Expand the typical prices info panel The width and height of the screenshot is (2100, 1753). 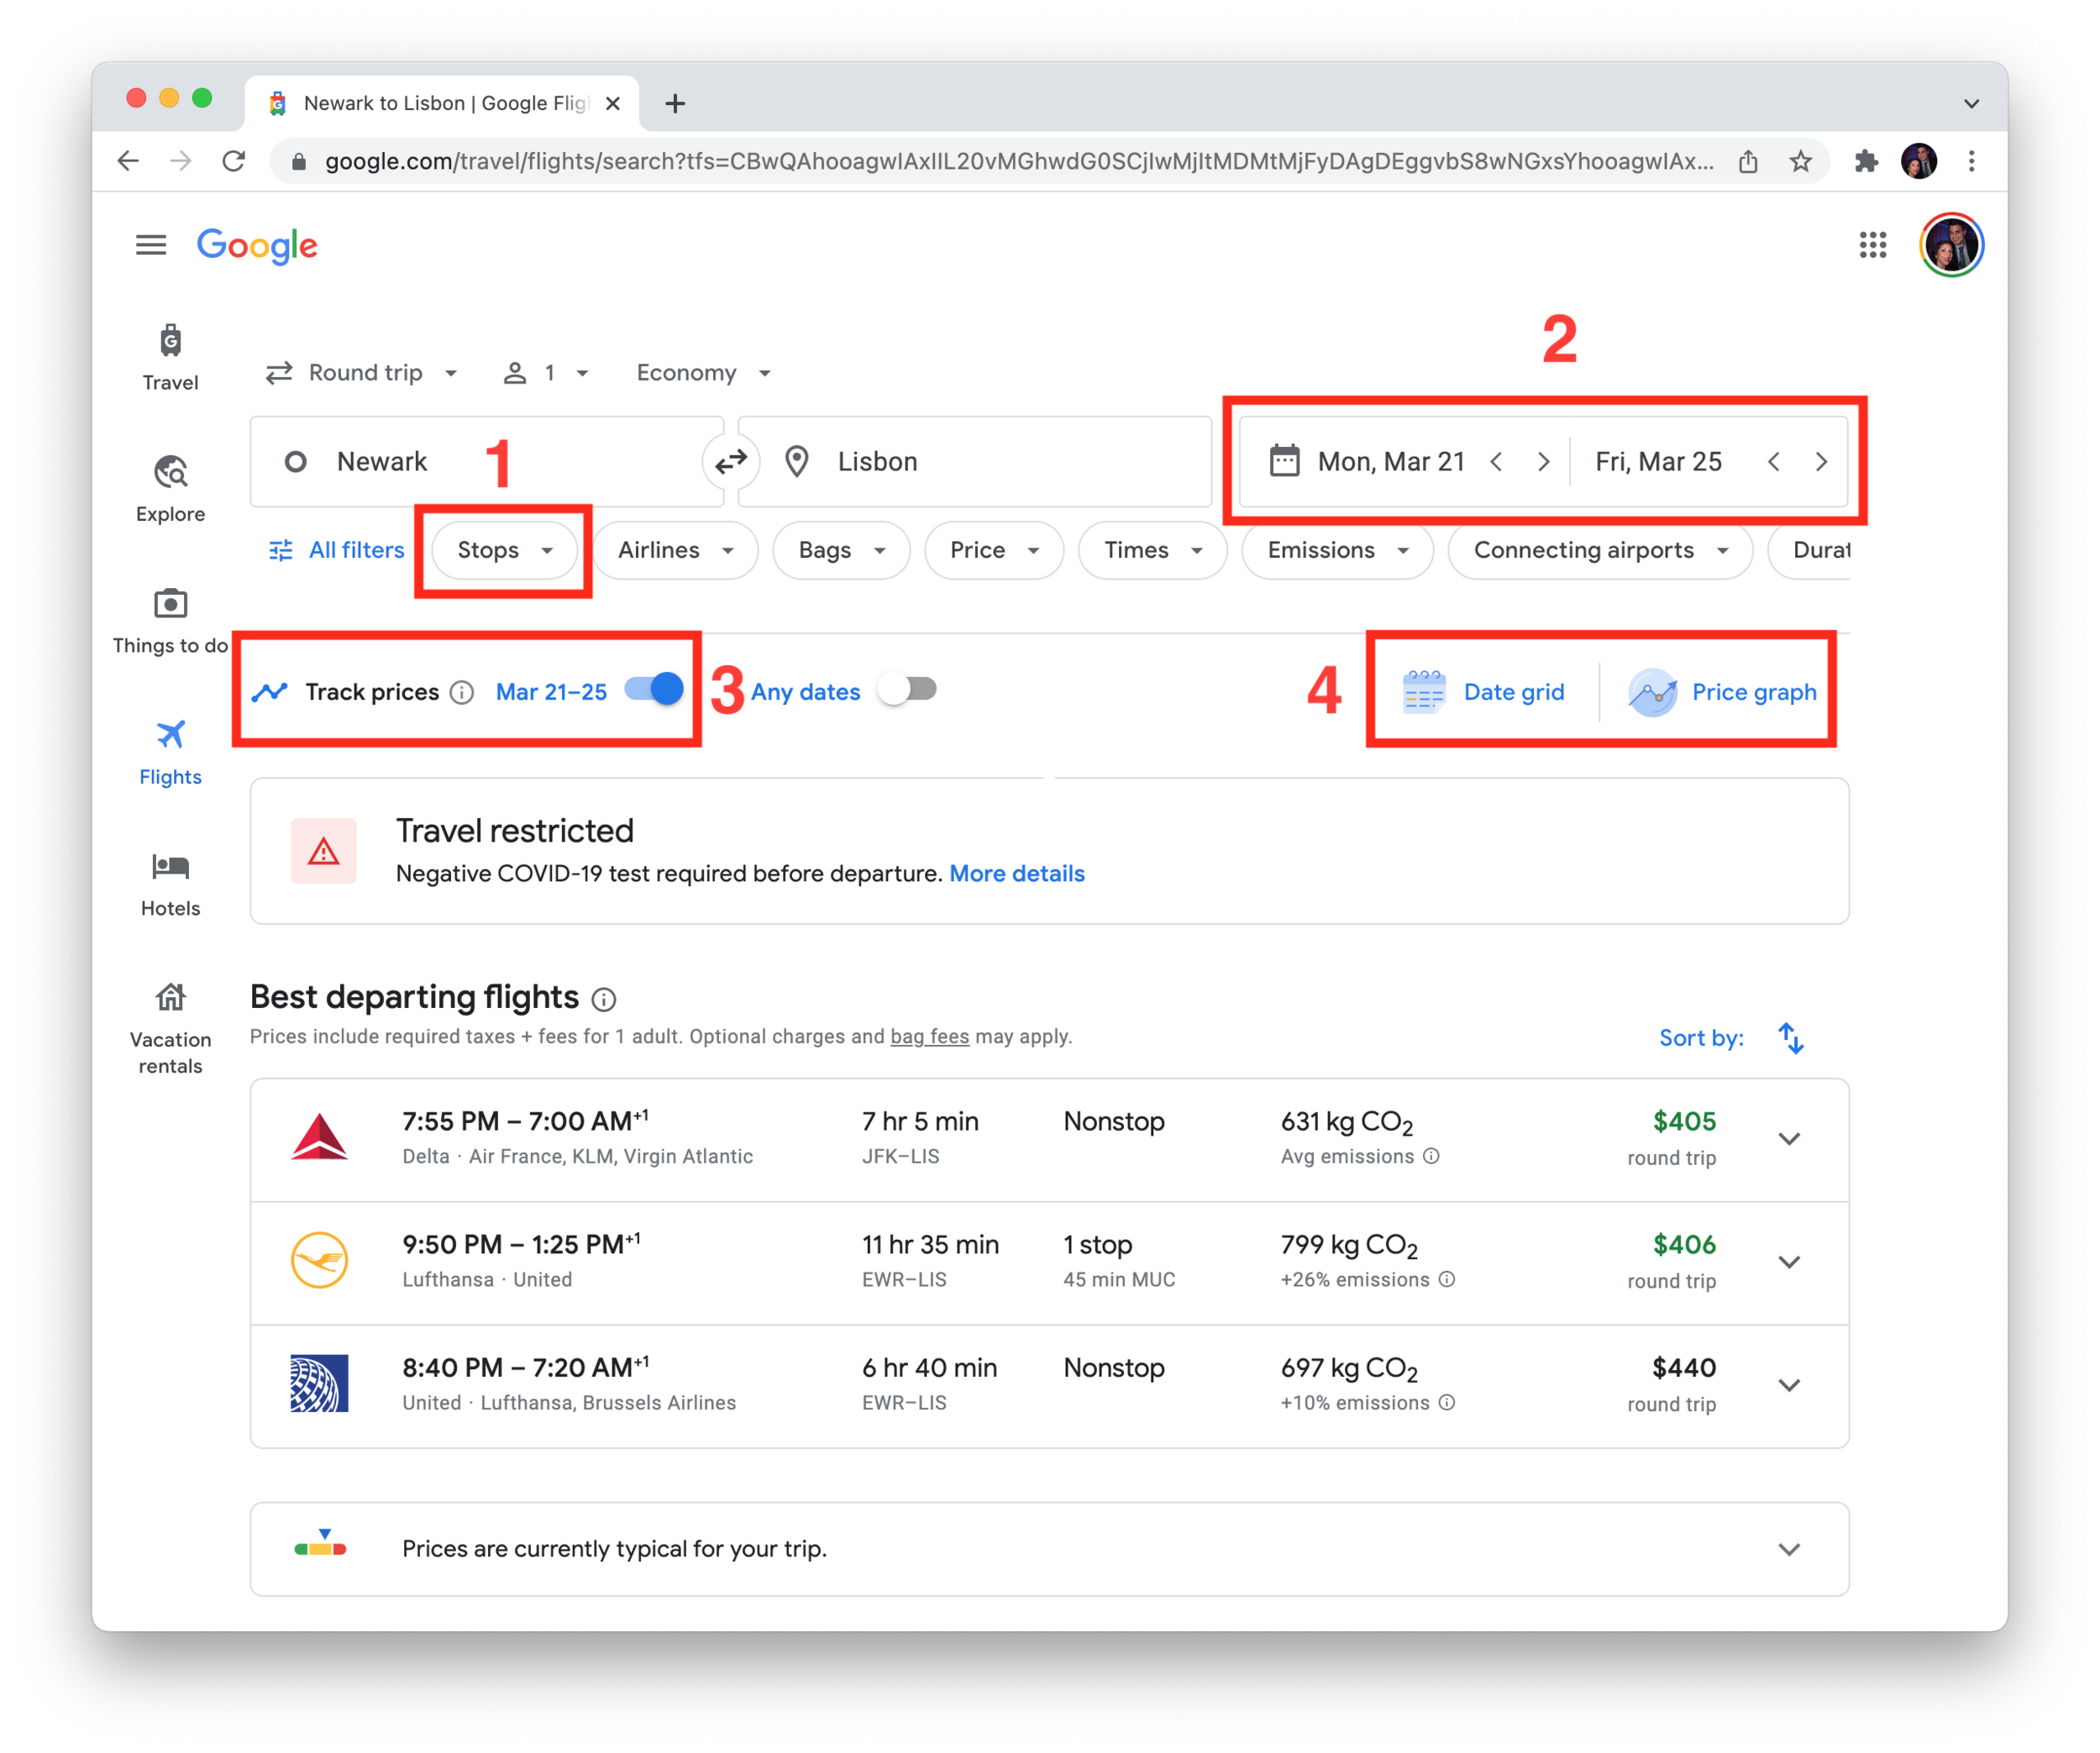[x=1789, y=1549]
